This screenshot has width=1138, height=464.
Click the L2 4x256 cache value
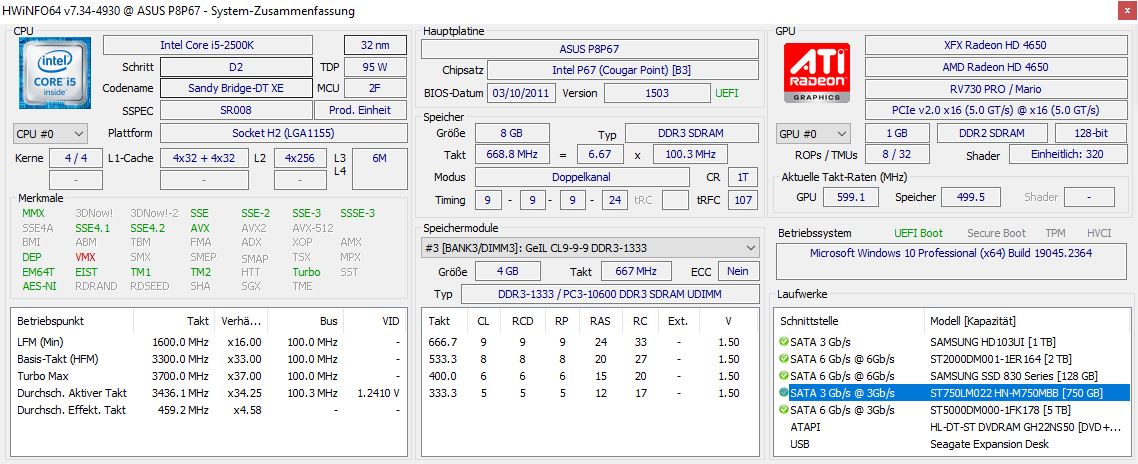click(300, 158)
